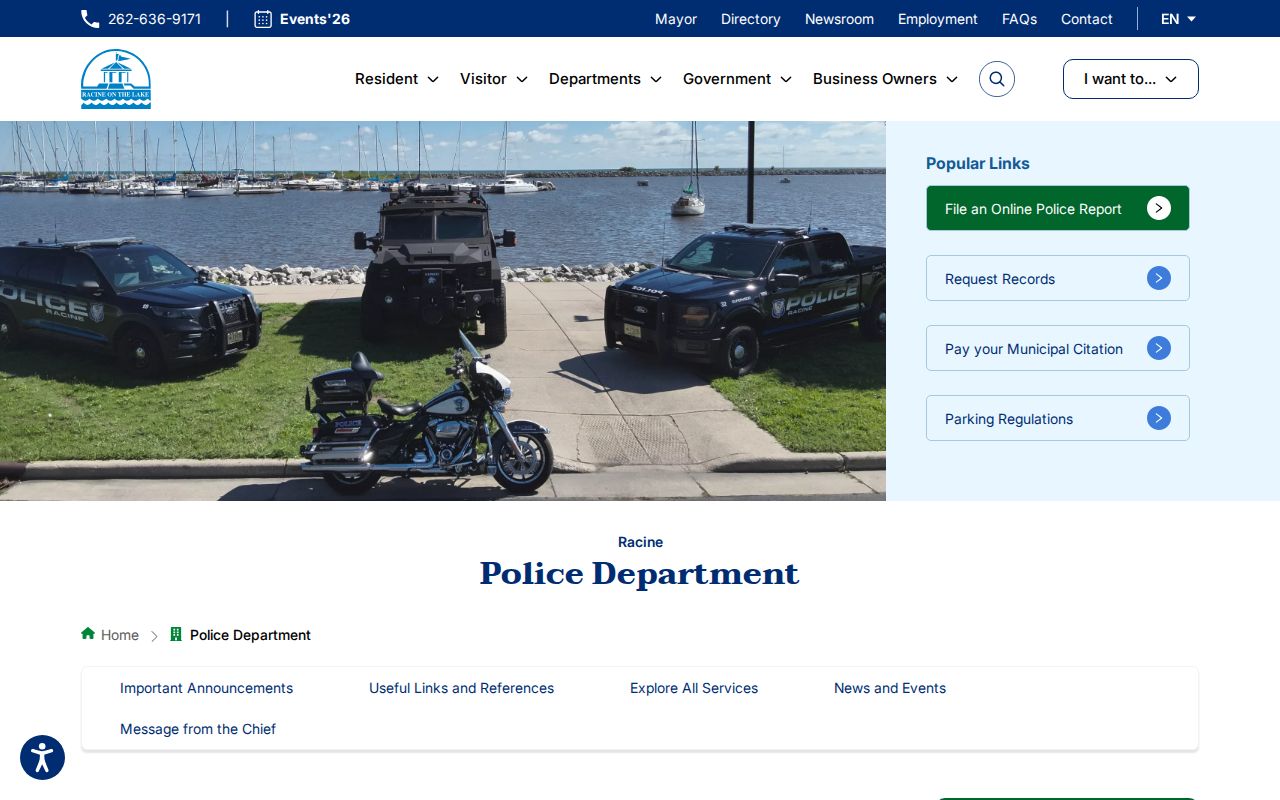The height and width of the screenshot is (800, 1280).
Task: Click arrow icon on Parking Regulations
Action: tap(1159, 418)
